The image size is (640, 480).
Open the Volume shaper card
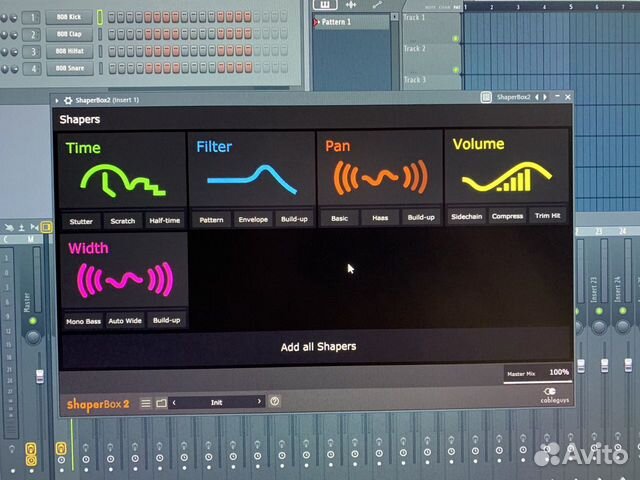pyautogui.click(x=507, y=167)
